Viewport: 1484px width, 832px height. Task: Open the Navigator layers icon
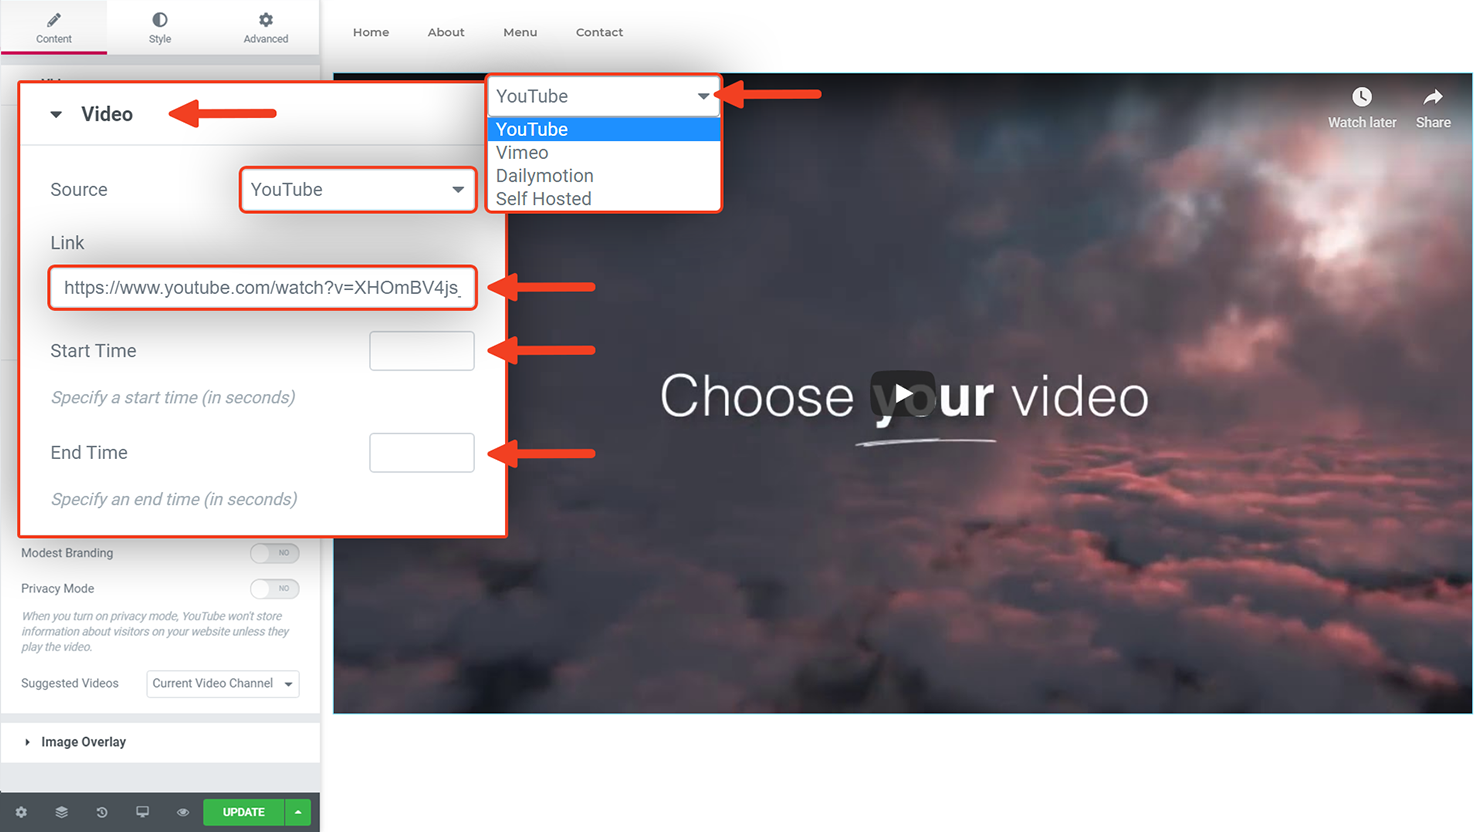(61, 812)
